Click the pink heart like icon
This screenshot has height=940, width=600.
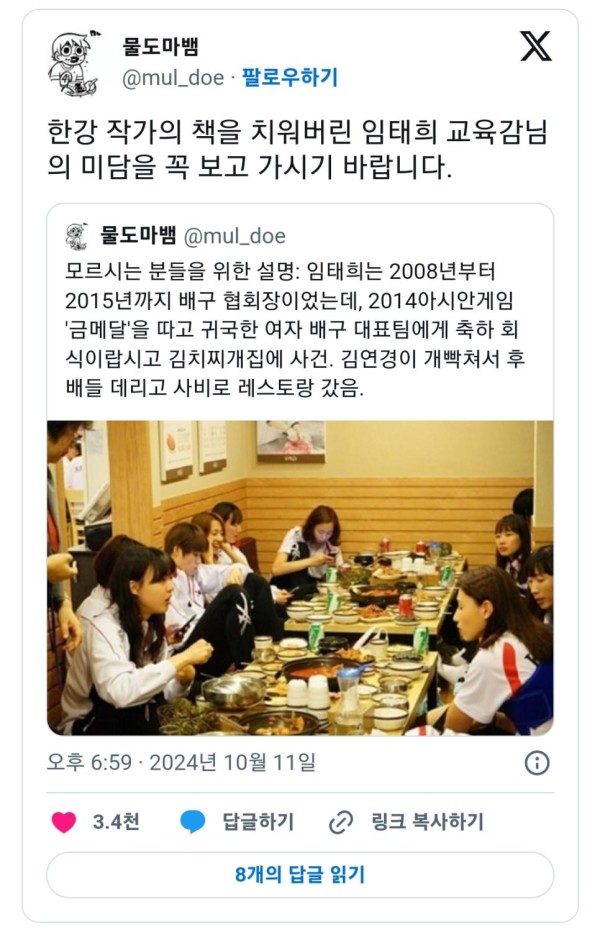coord(64,821)
